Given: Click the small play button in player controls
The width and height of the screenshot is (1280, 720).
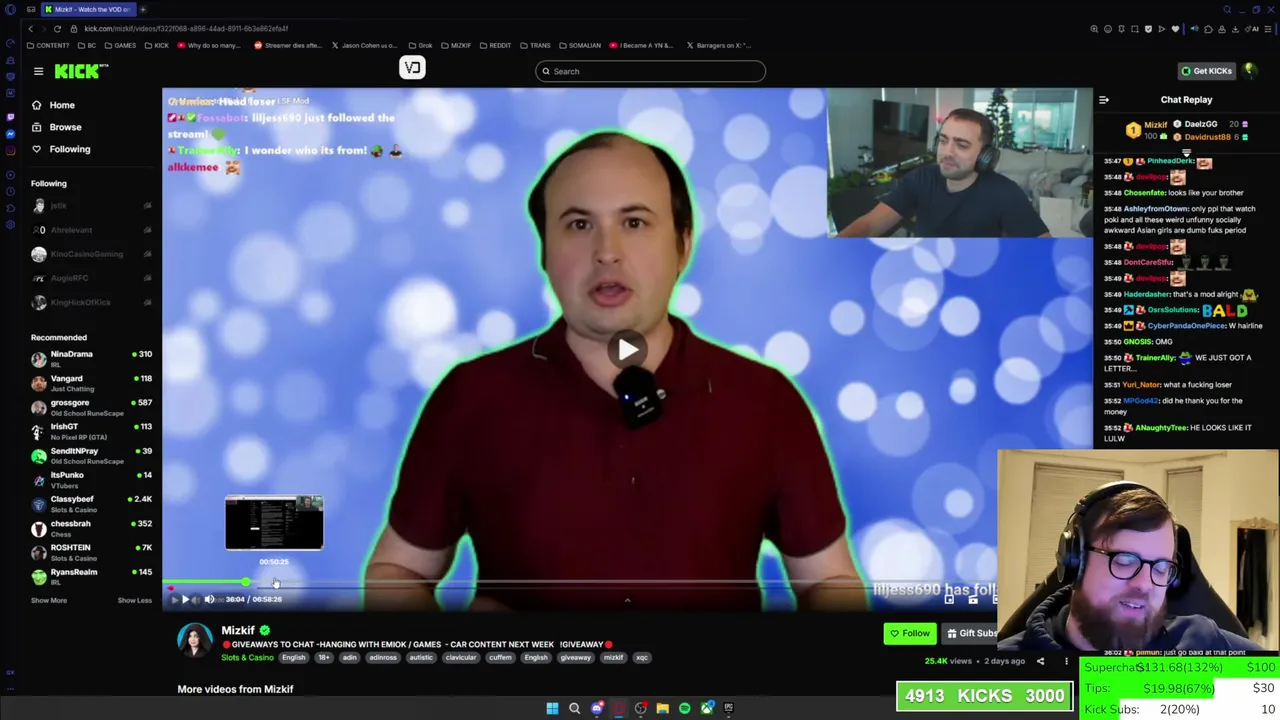Looking at the screenshot, I should [x=185, y=599].
